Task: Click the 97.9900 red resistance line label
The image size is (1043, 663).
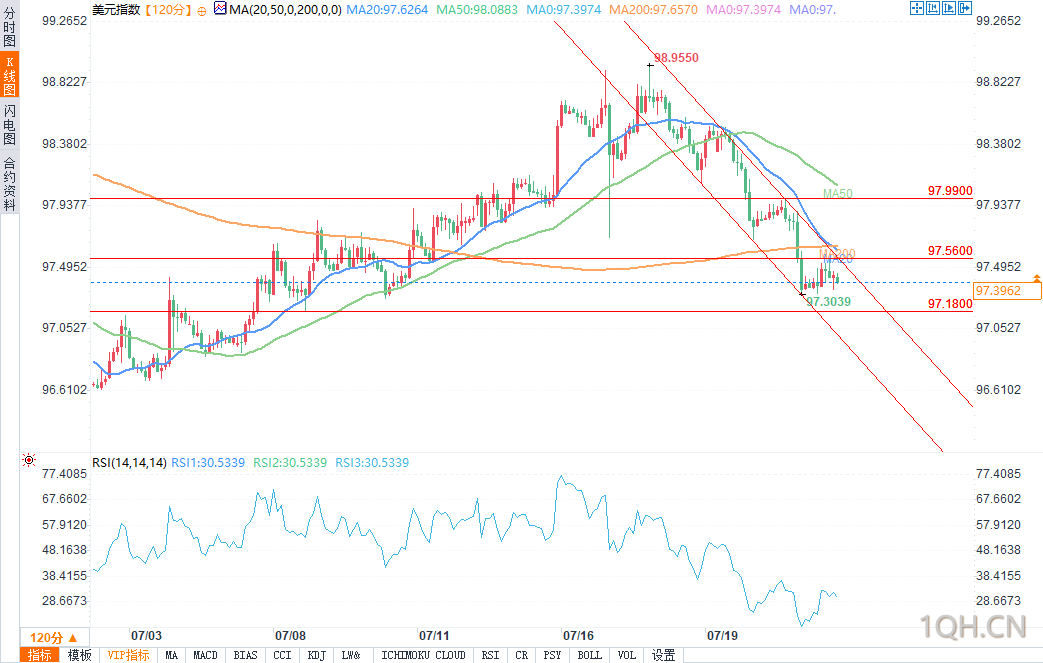Action: tap(949, 190)
